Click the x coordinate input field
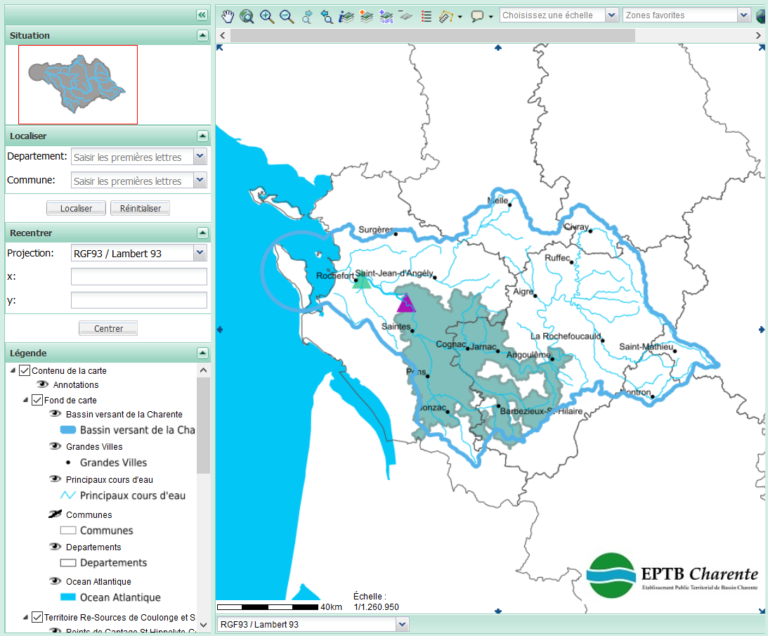The width and height of the screenshot is (768, 636). (139, 277)
